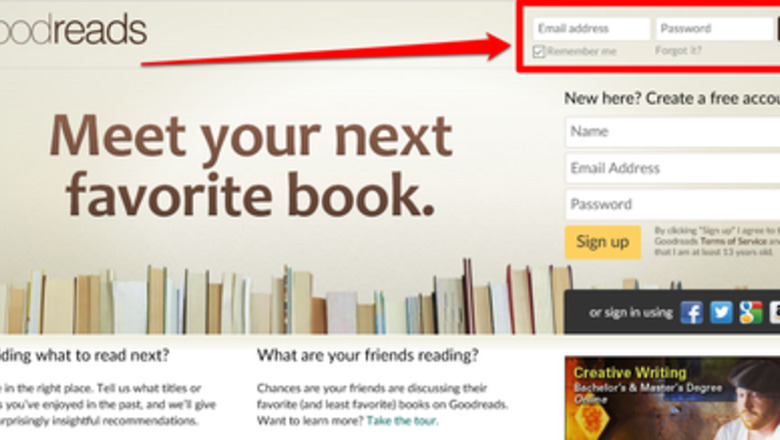
Task: Select the signup Password field
Action: tap(673, 204)
